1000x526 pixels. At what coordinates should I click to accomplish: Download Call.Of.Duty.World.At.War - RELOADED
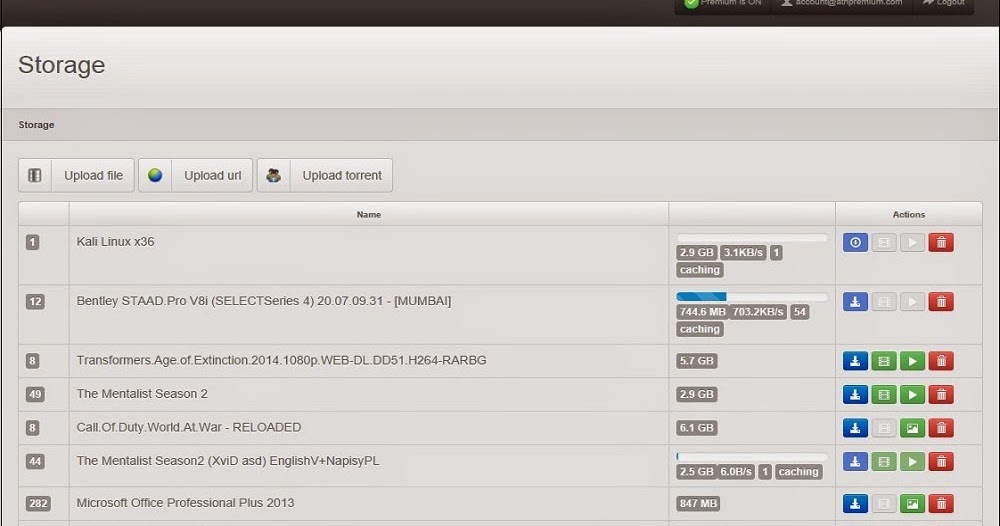[855, 428]
